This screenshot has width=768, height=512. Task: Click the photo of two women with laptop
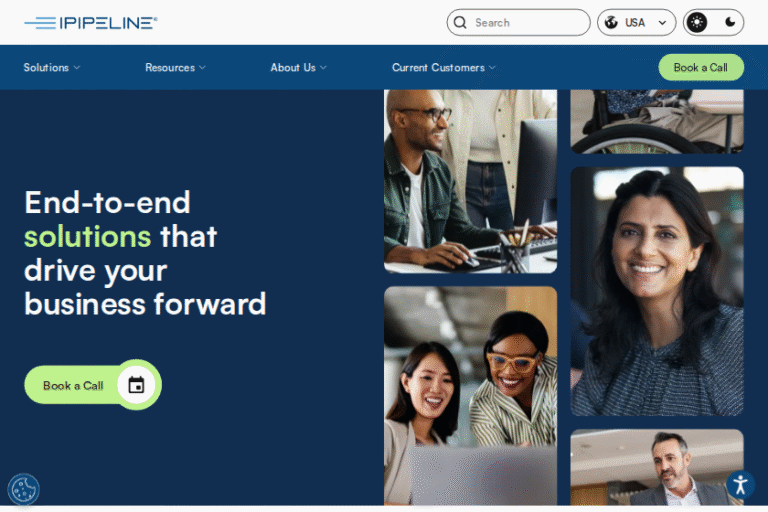[470, 396]
